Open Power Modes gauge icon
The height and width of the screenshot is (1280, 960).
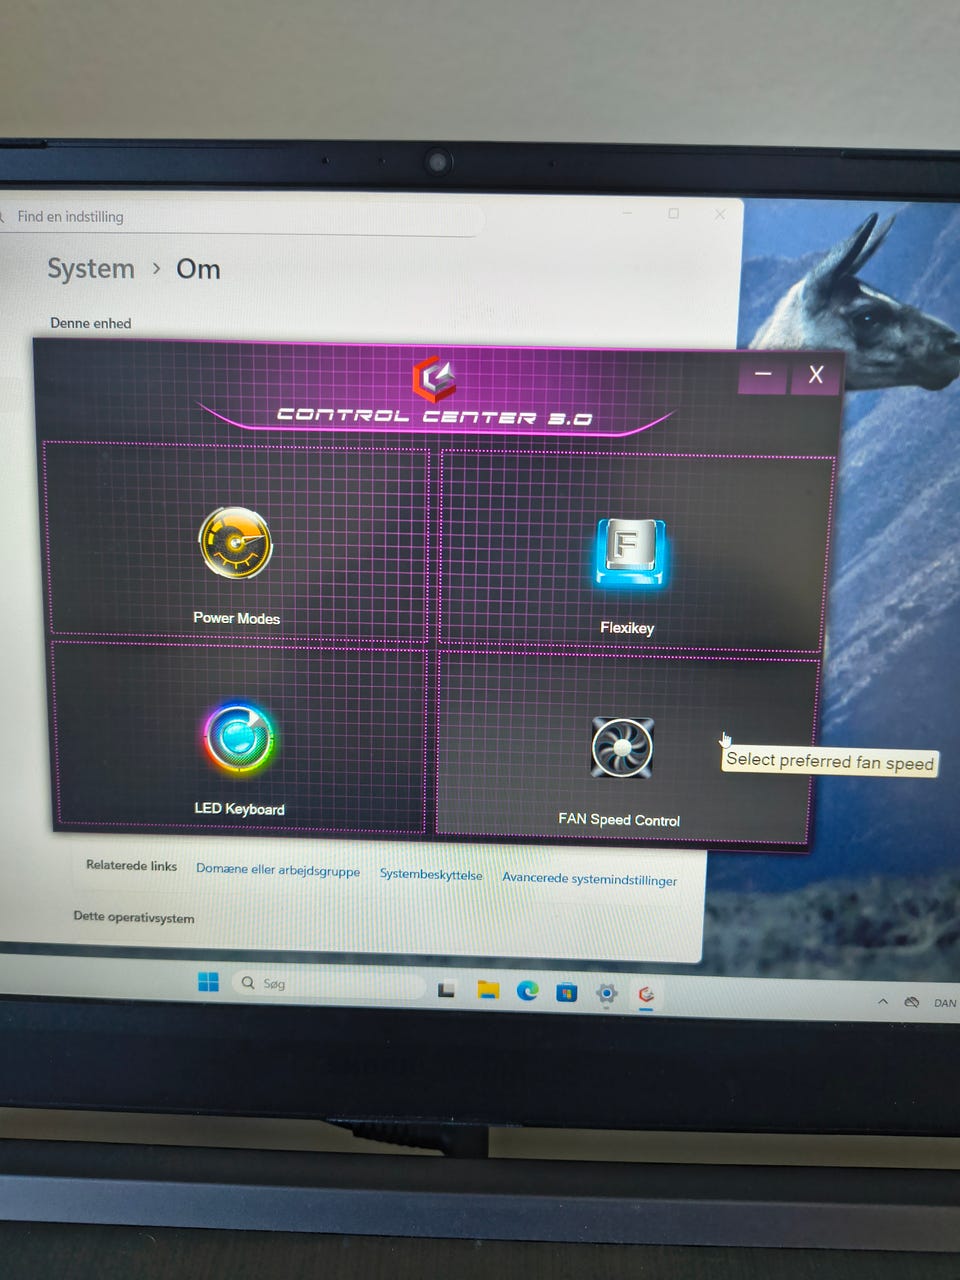[235, 543]
